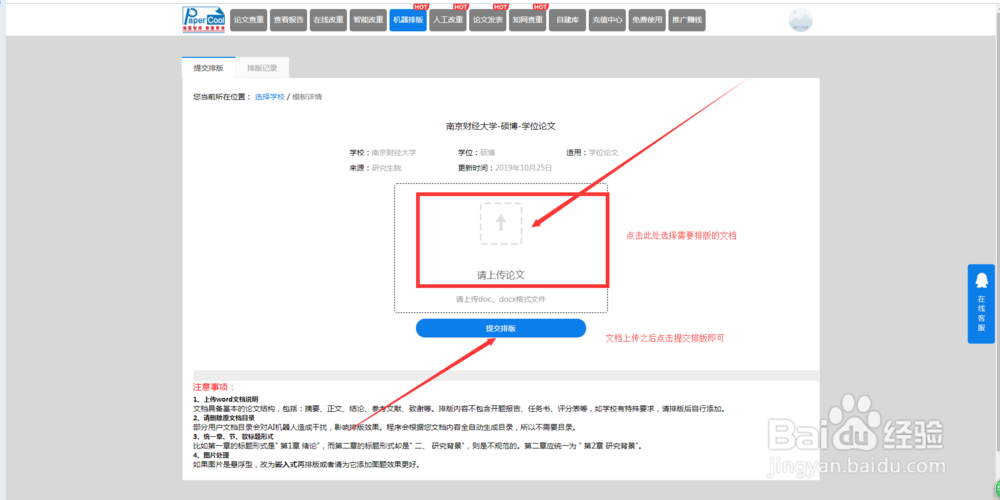The image size is (1000, 500).
Task: Open the 免费使用 menu item
Action: [647, 20]
